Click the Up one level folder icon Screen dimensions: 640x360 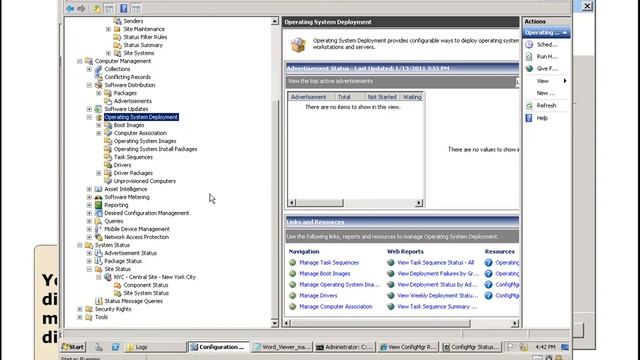click(97, 9)
